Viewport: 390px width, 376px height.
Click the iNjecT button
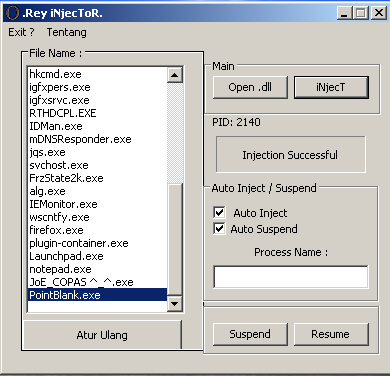pos(331,87)
